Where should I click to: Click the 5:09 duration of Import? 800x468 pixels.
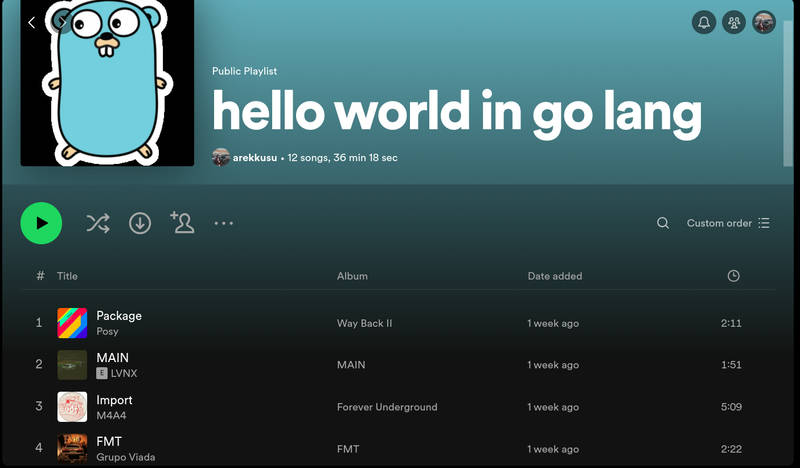[x=731, y=407]
